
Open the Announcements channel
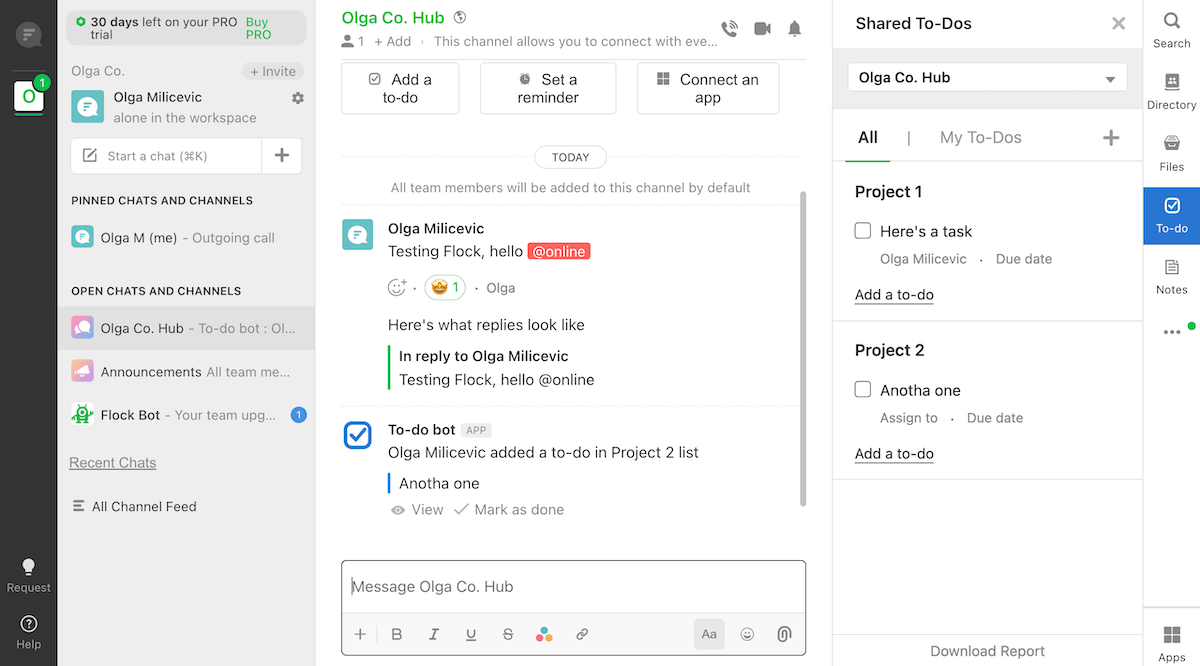186,372
